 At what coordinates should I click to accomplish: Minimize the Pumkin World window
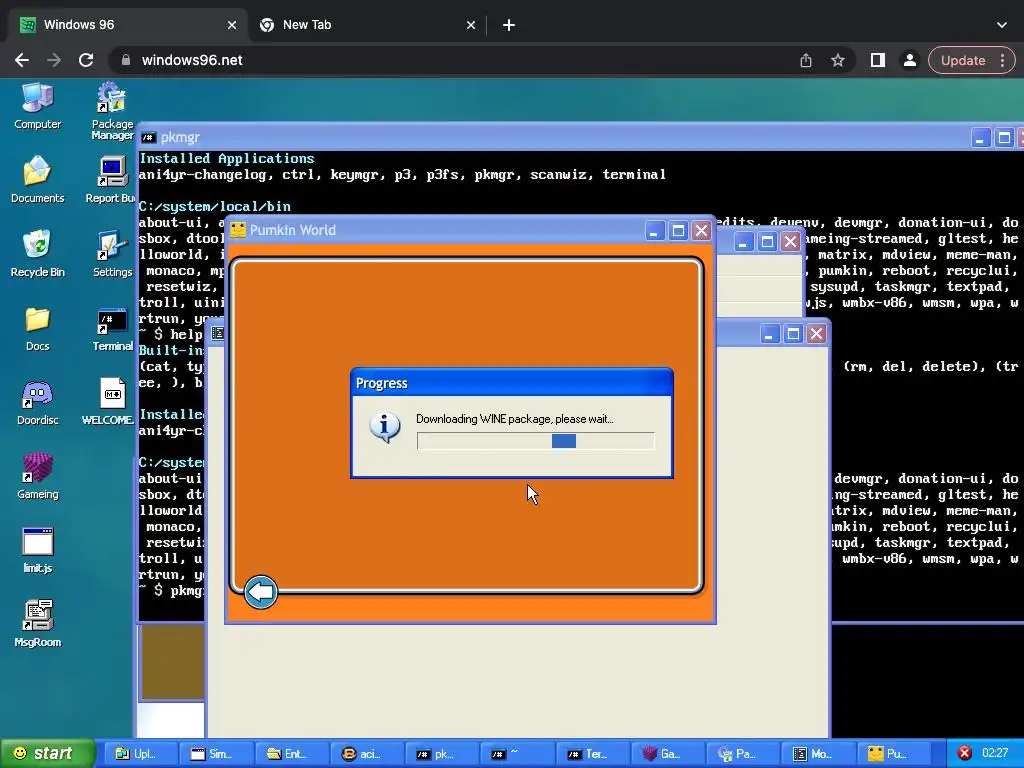point(654,231)
